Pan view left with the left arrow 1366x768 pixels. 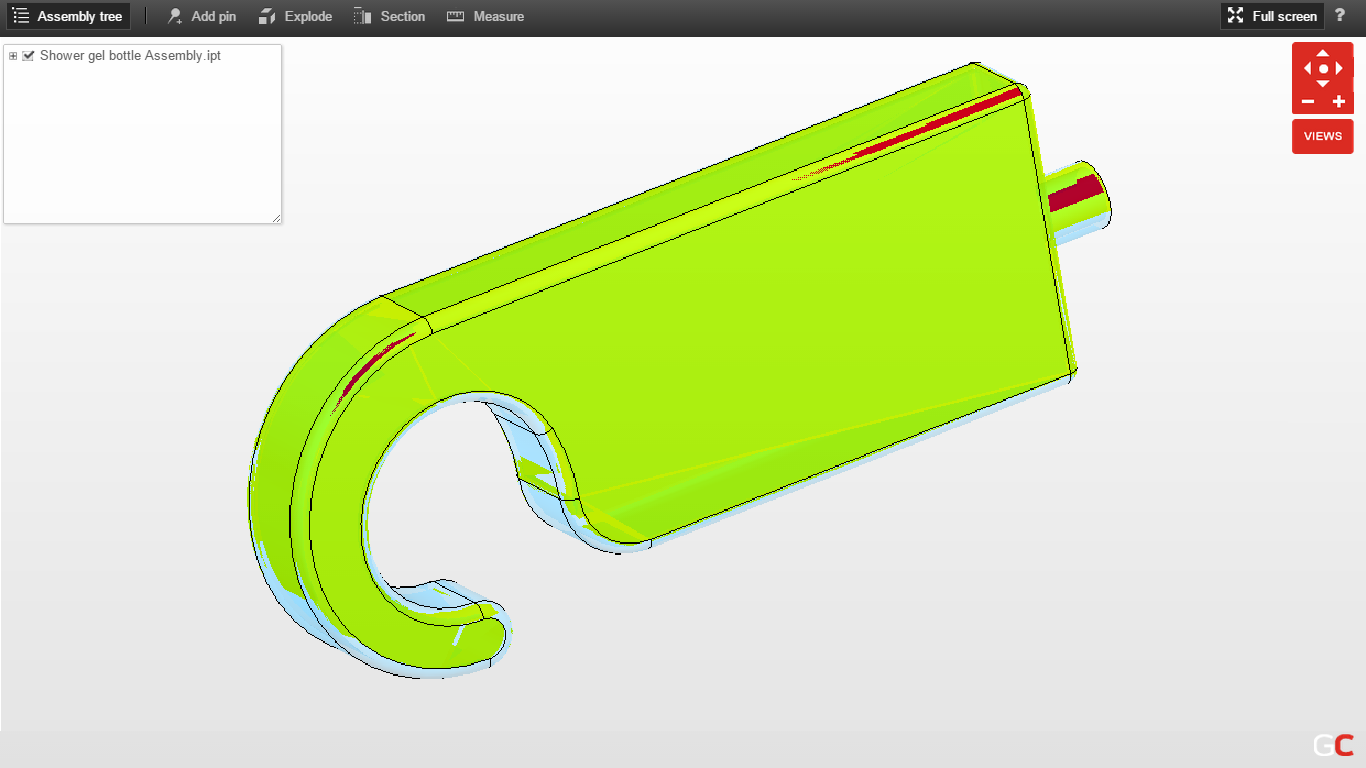pos(1308,69)
